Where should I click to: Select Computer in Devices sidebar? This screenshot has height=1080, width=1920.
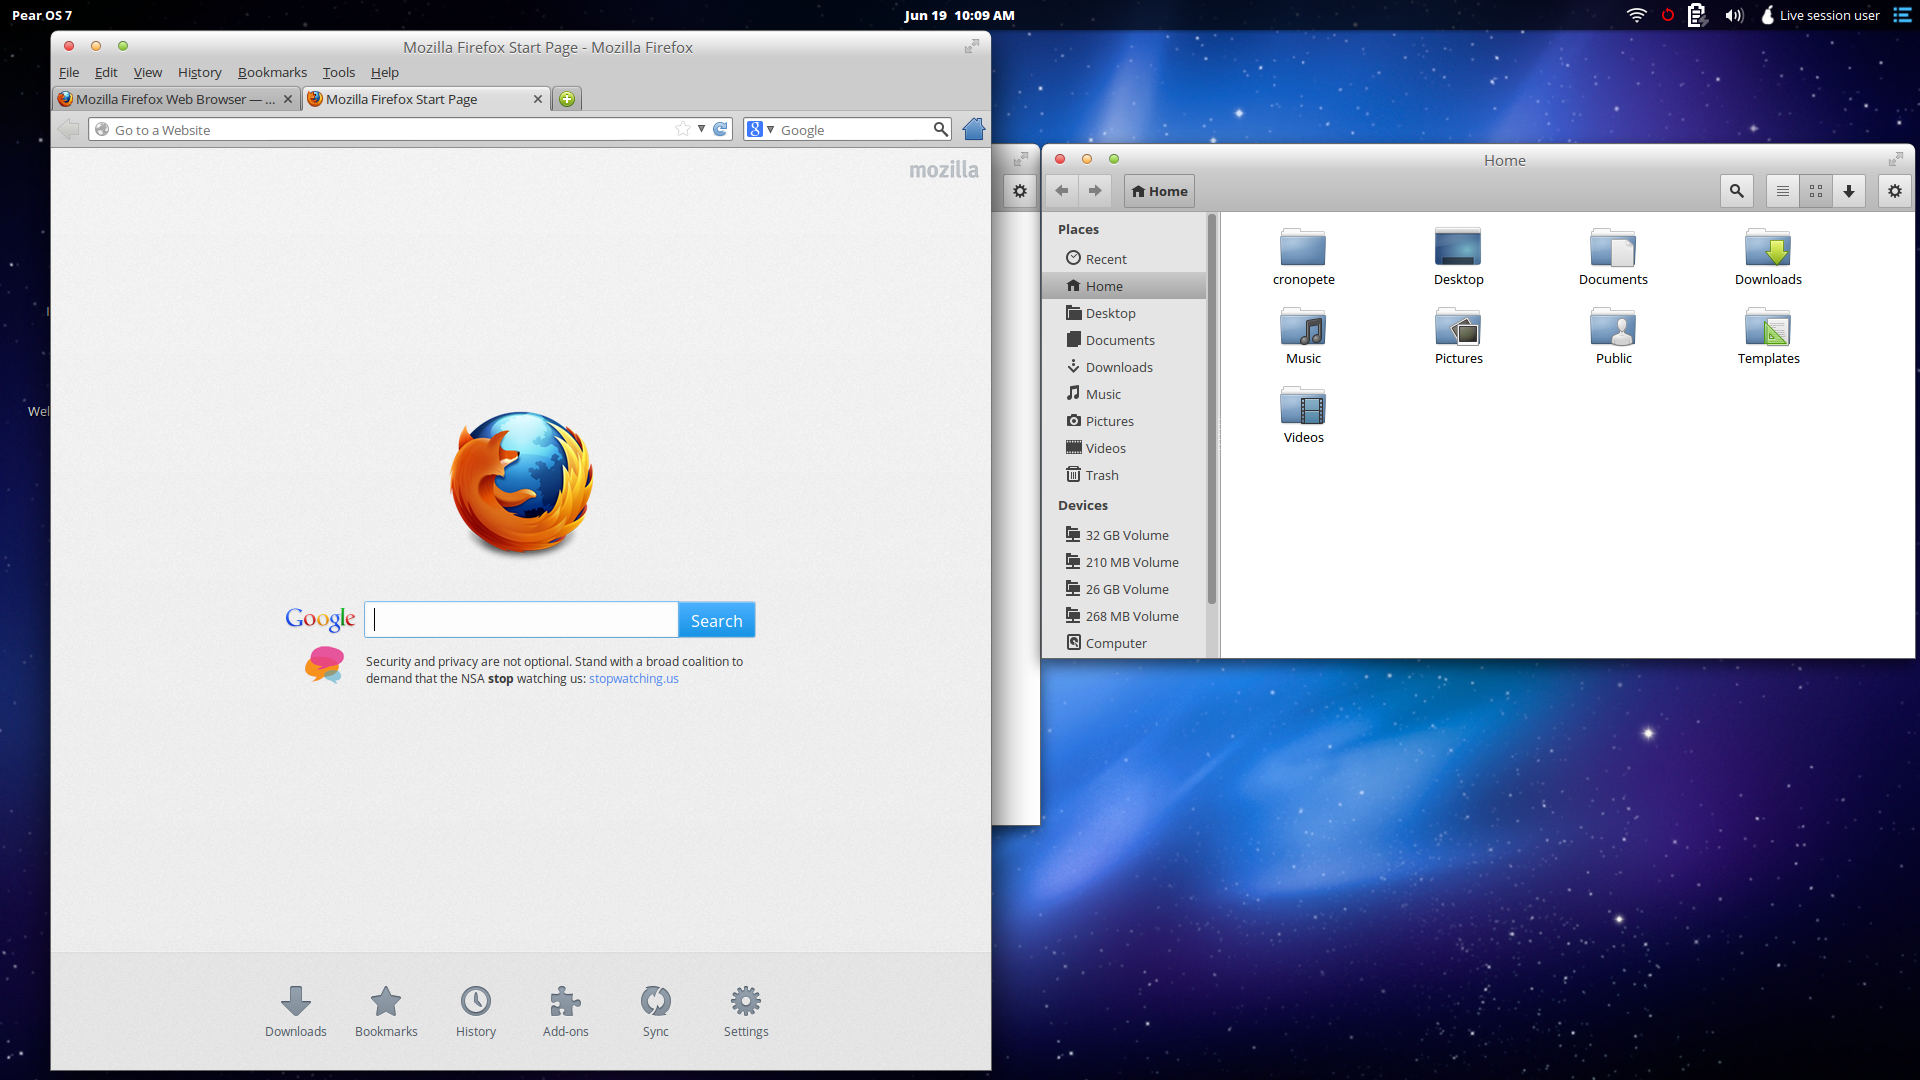[x=1124, y=643]
